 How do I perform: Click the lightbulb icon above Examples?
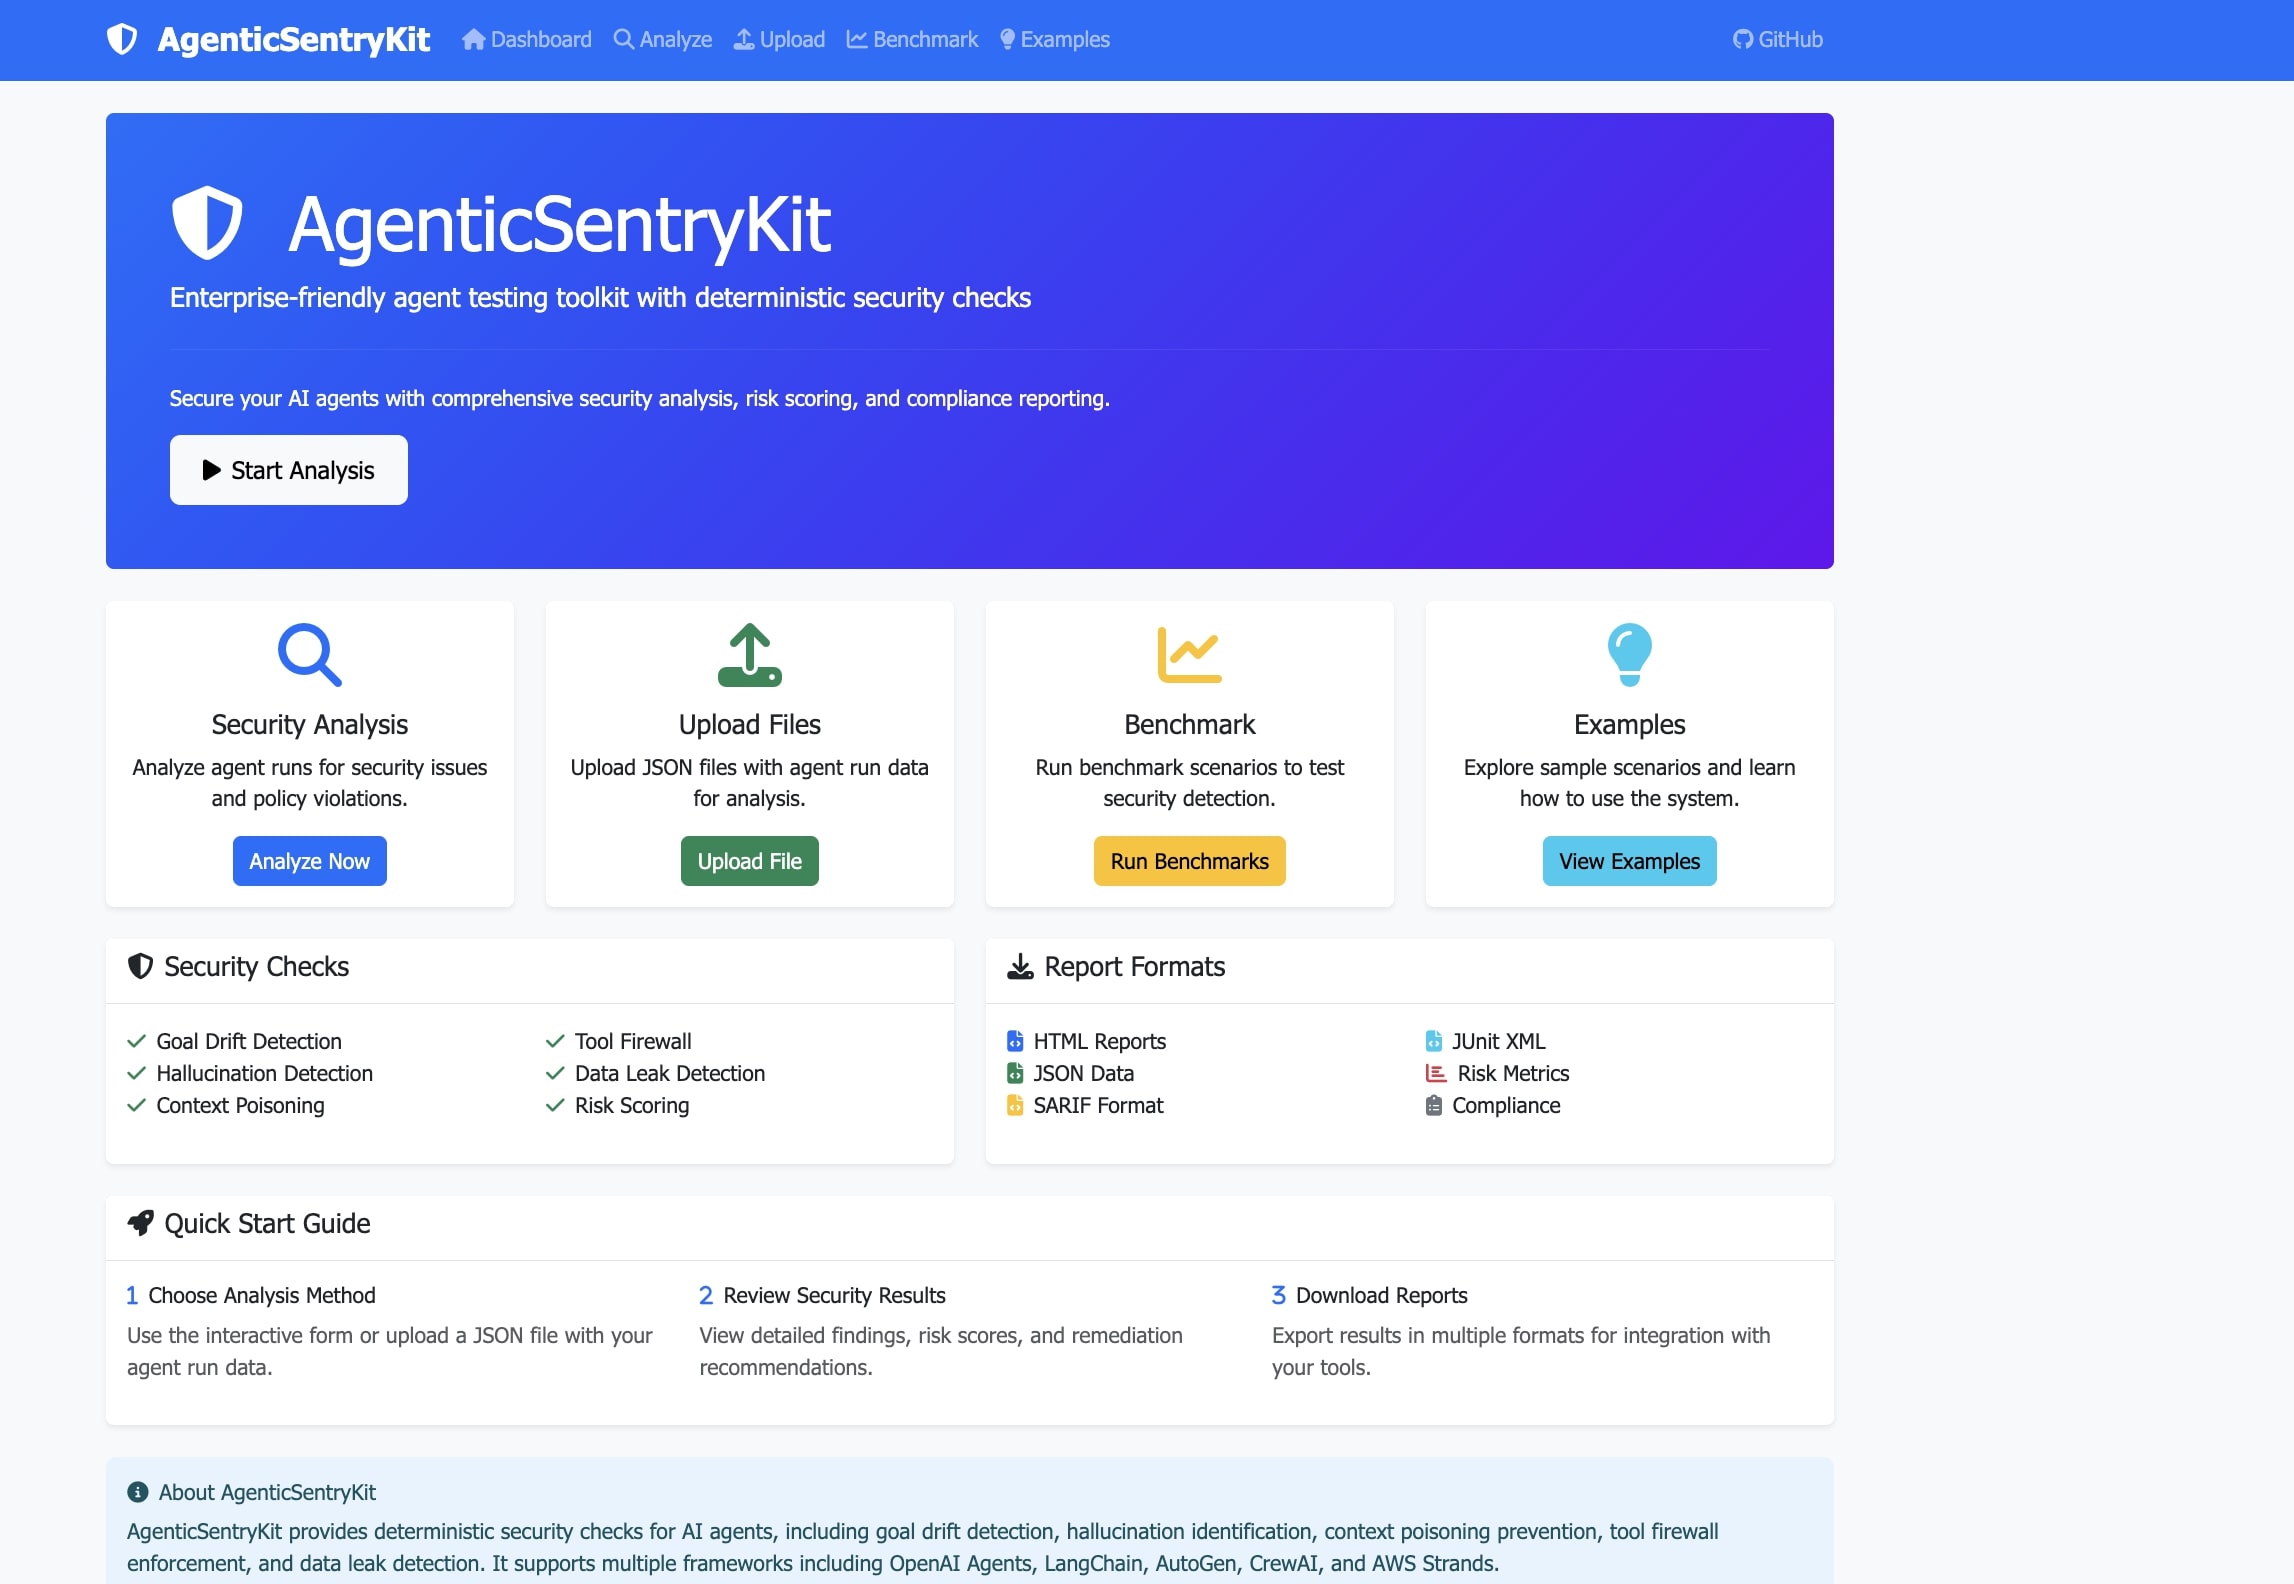point(1629,655)
